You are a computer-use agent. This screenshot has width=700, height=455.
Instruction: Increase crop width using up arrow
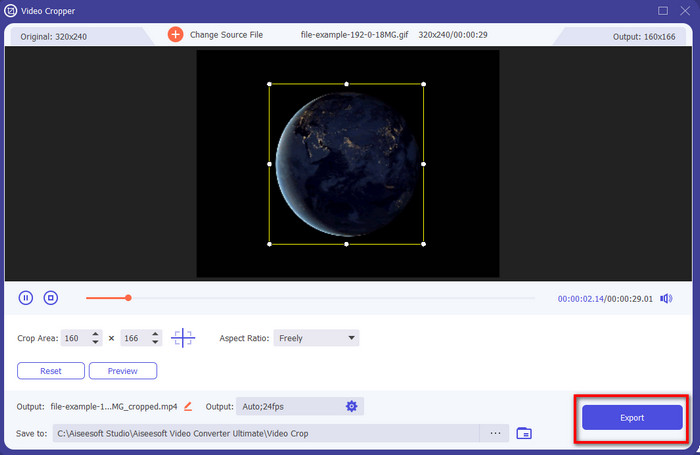click(x=95, y=334)
